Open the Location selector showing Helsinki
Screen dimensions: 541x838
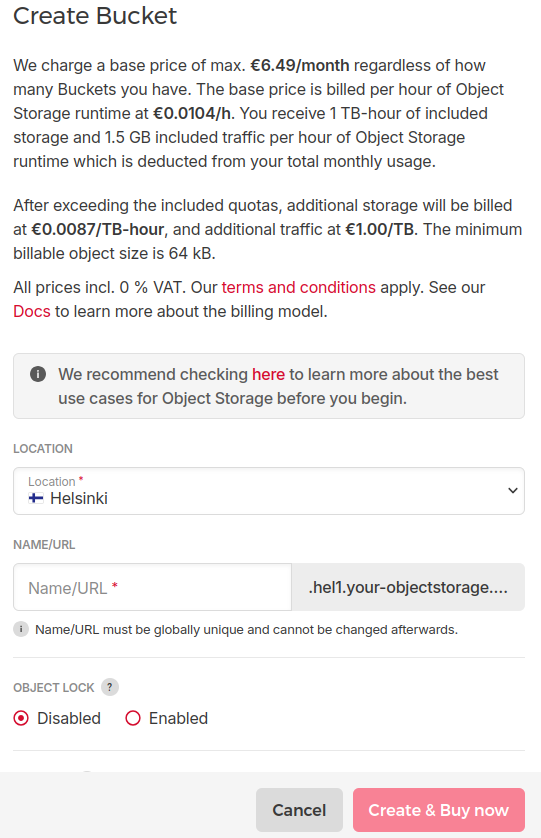click(x=269, y=491)
